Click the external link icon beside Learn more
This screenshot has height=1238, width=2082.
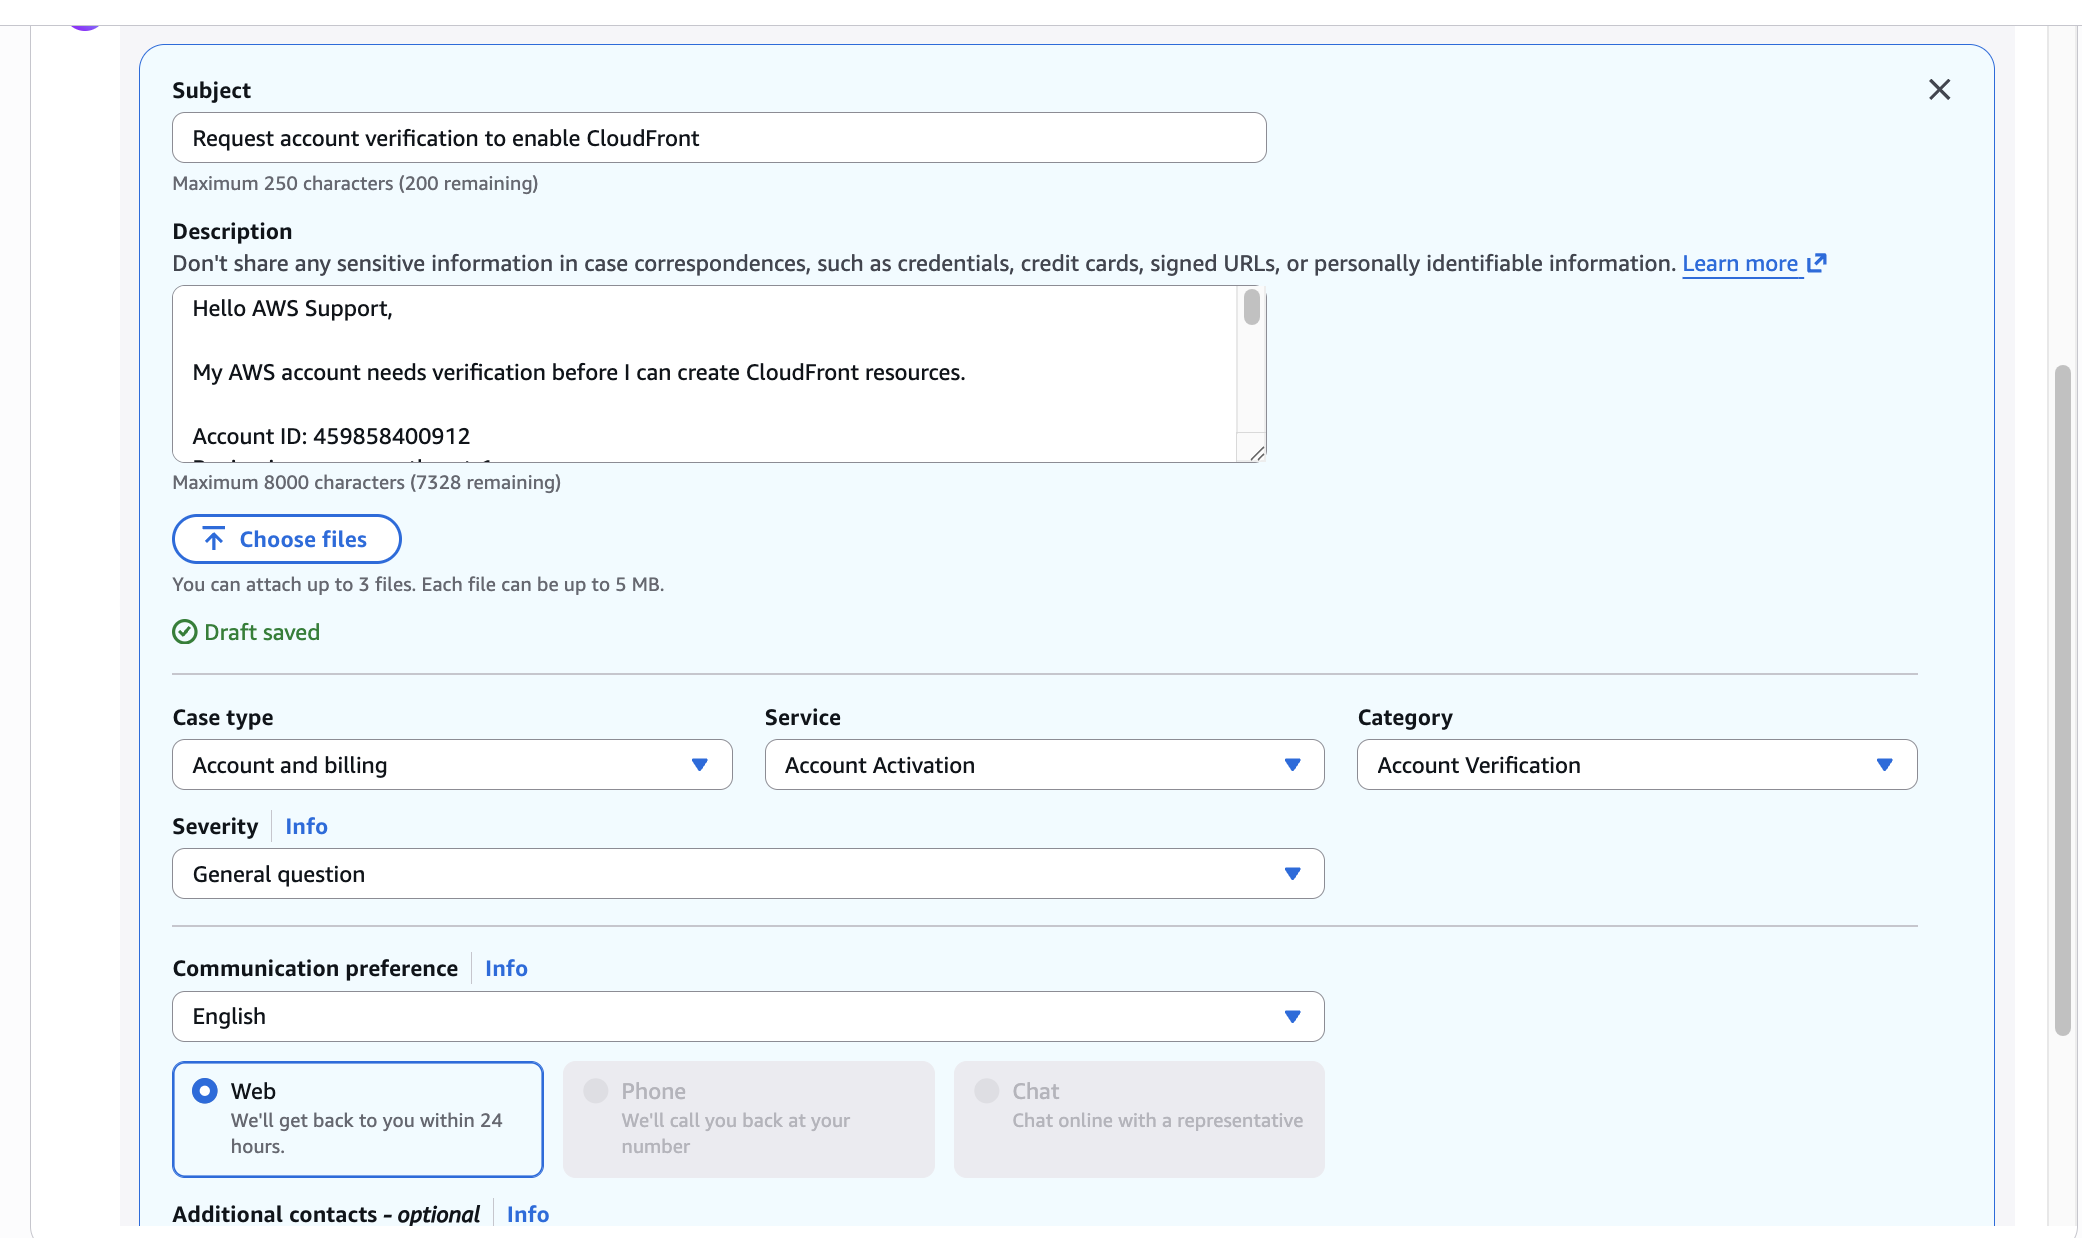click(x=1817, y=263)
